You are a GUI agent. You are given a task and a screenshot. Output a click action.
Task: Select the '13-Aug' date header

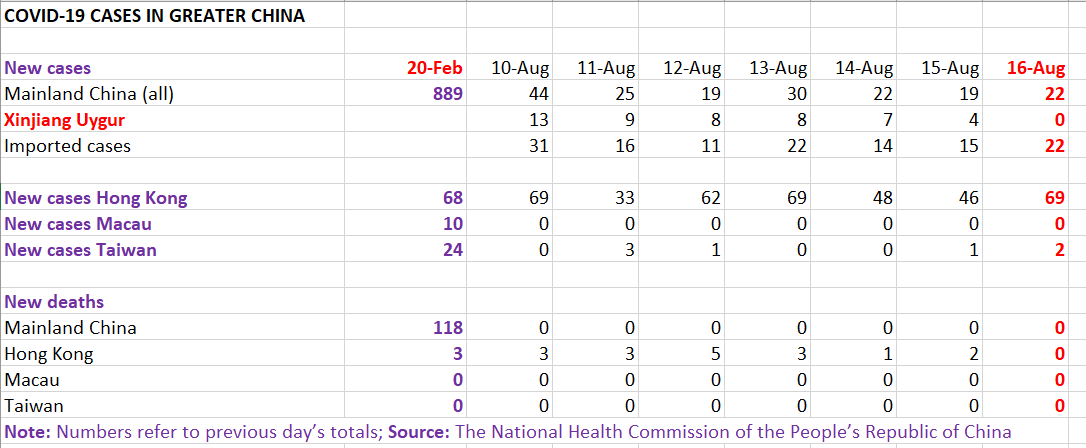[778, 68]
